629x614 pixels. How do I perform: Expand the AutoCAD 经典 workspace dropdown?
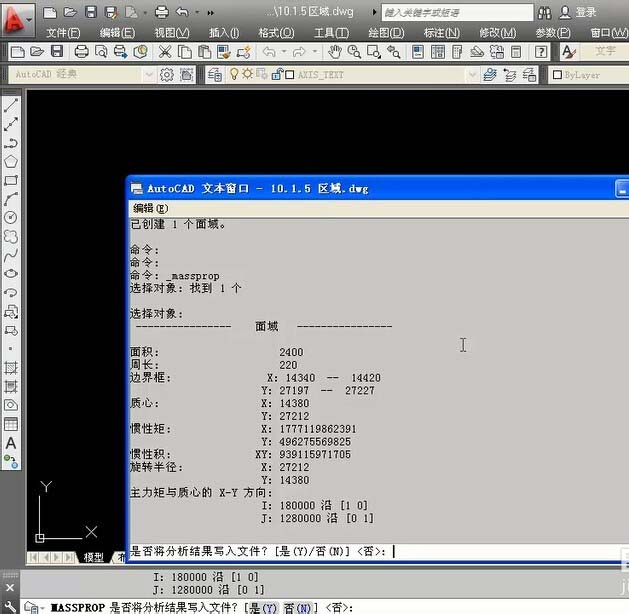tap(149, 75)
